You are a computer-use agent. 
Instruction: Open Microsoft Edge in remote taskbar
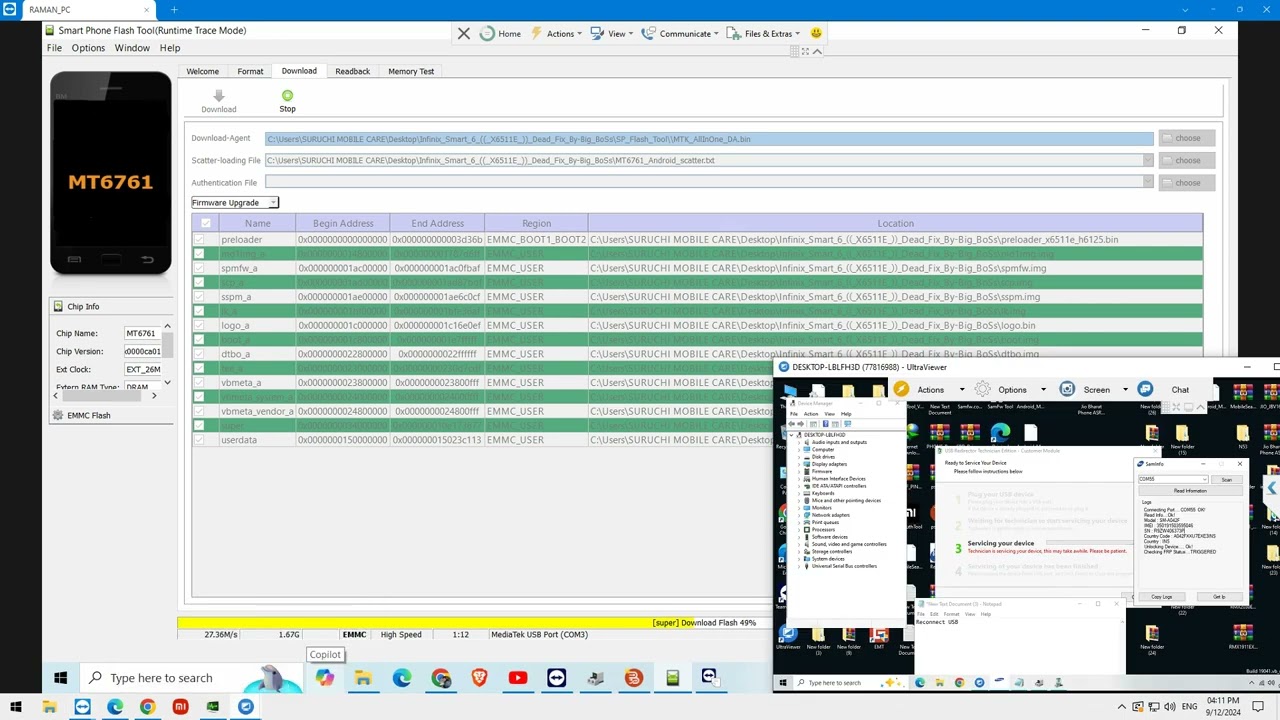pyautogui.click(x=402, y=678)
